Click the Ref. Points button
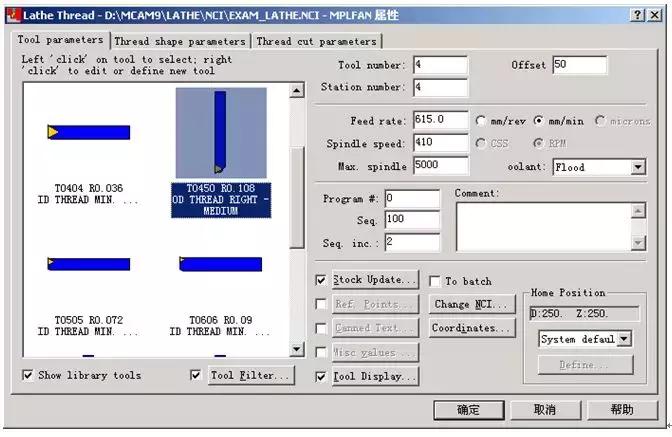This screenshot has height=437, width=672. [x=375, y=304]
